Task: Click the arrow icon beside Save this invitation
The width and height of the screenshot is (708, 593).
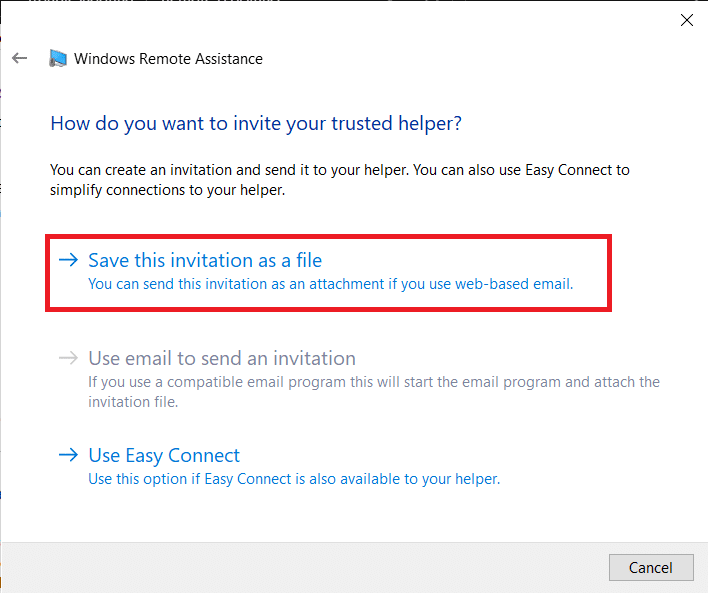Action: (68, 260)
